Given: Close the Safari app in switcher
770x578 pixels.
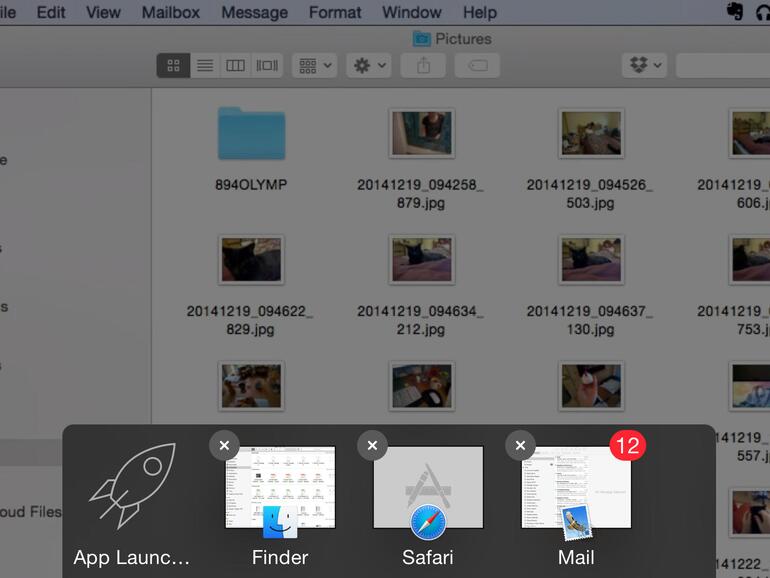Looking at the screenshot, I should [x=372, y=445].
